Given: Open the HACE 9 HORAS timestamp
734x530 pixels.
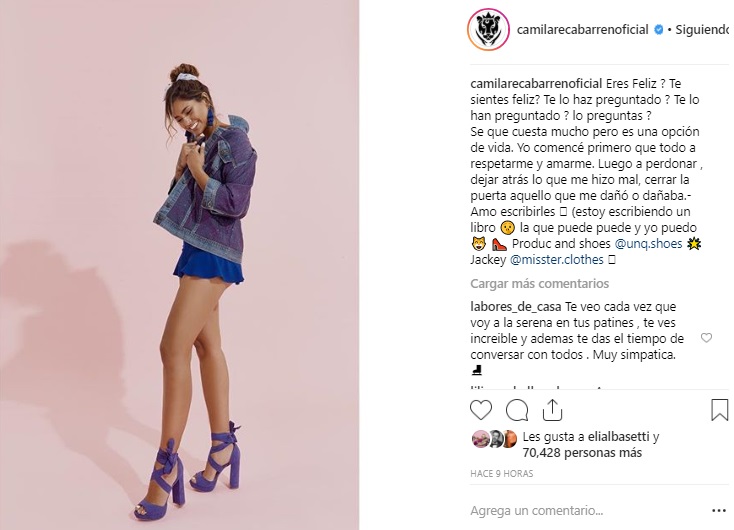Looking at the screenshot, I should coord(501,473).
